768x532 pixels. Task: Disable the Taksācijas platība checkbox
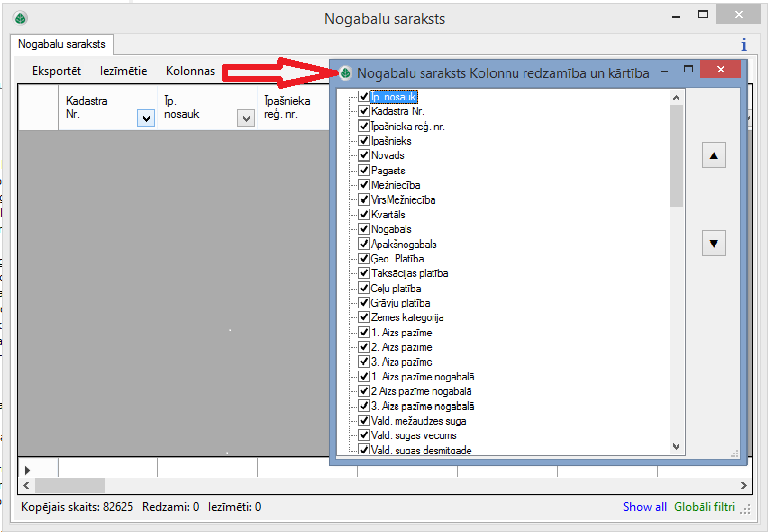pos(364,273)
